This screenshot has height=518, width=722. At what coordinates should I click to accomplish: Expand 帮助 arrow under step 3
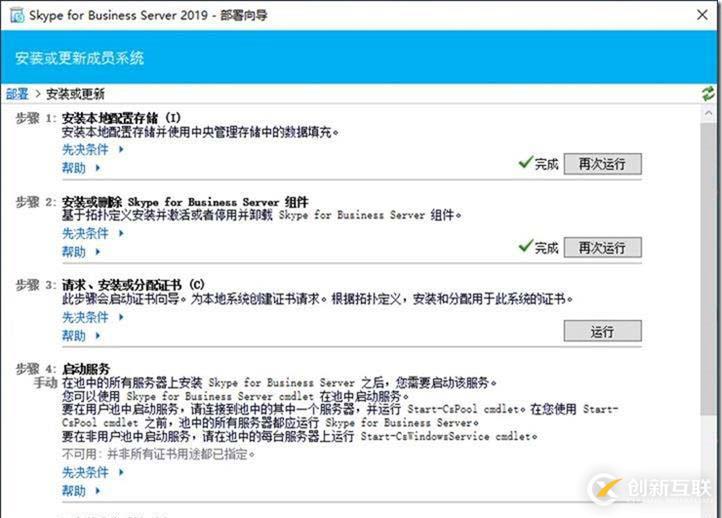coord(98,336)
